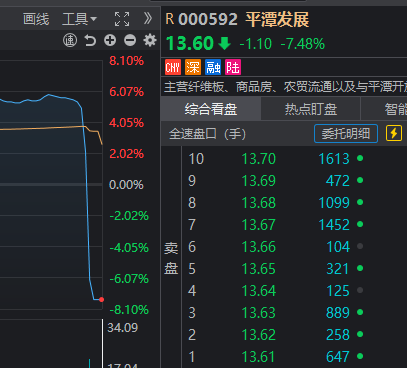Zoom in chart with plus icon

pos(110,41)
